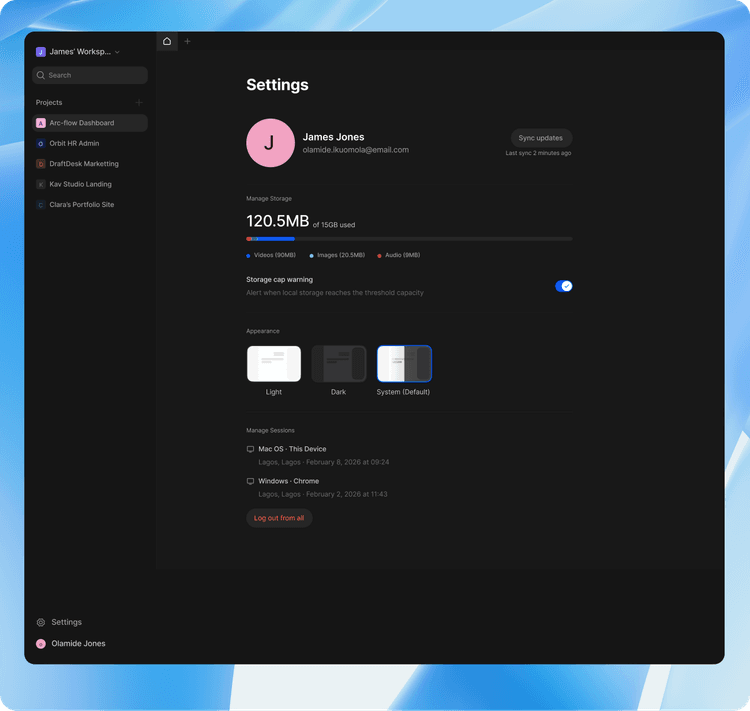Choose System (Default) appearance option

(404, 364)
